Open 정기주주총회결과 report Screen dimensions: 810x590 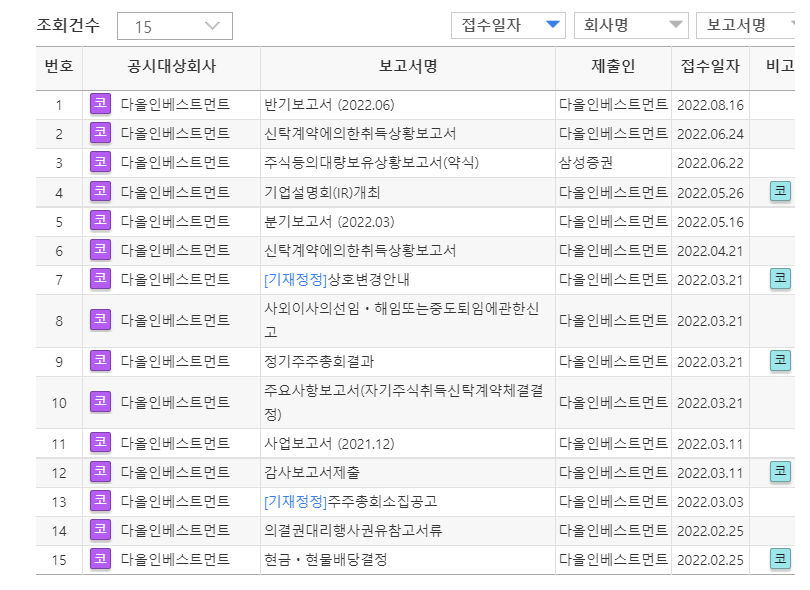pos(319,362)
